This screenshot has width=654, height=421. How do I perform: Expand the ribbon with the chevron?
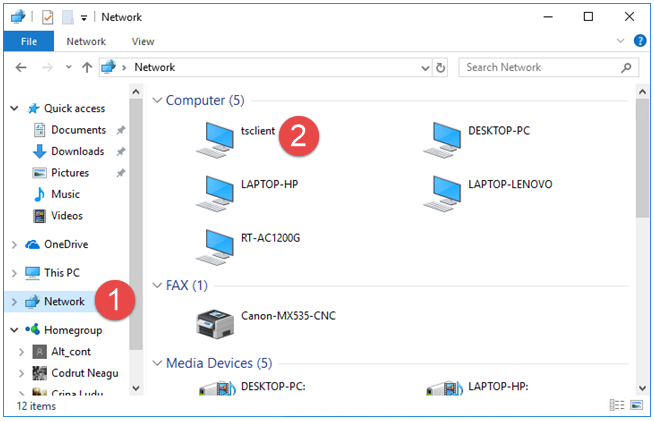tap(620, 41)
